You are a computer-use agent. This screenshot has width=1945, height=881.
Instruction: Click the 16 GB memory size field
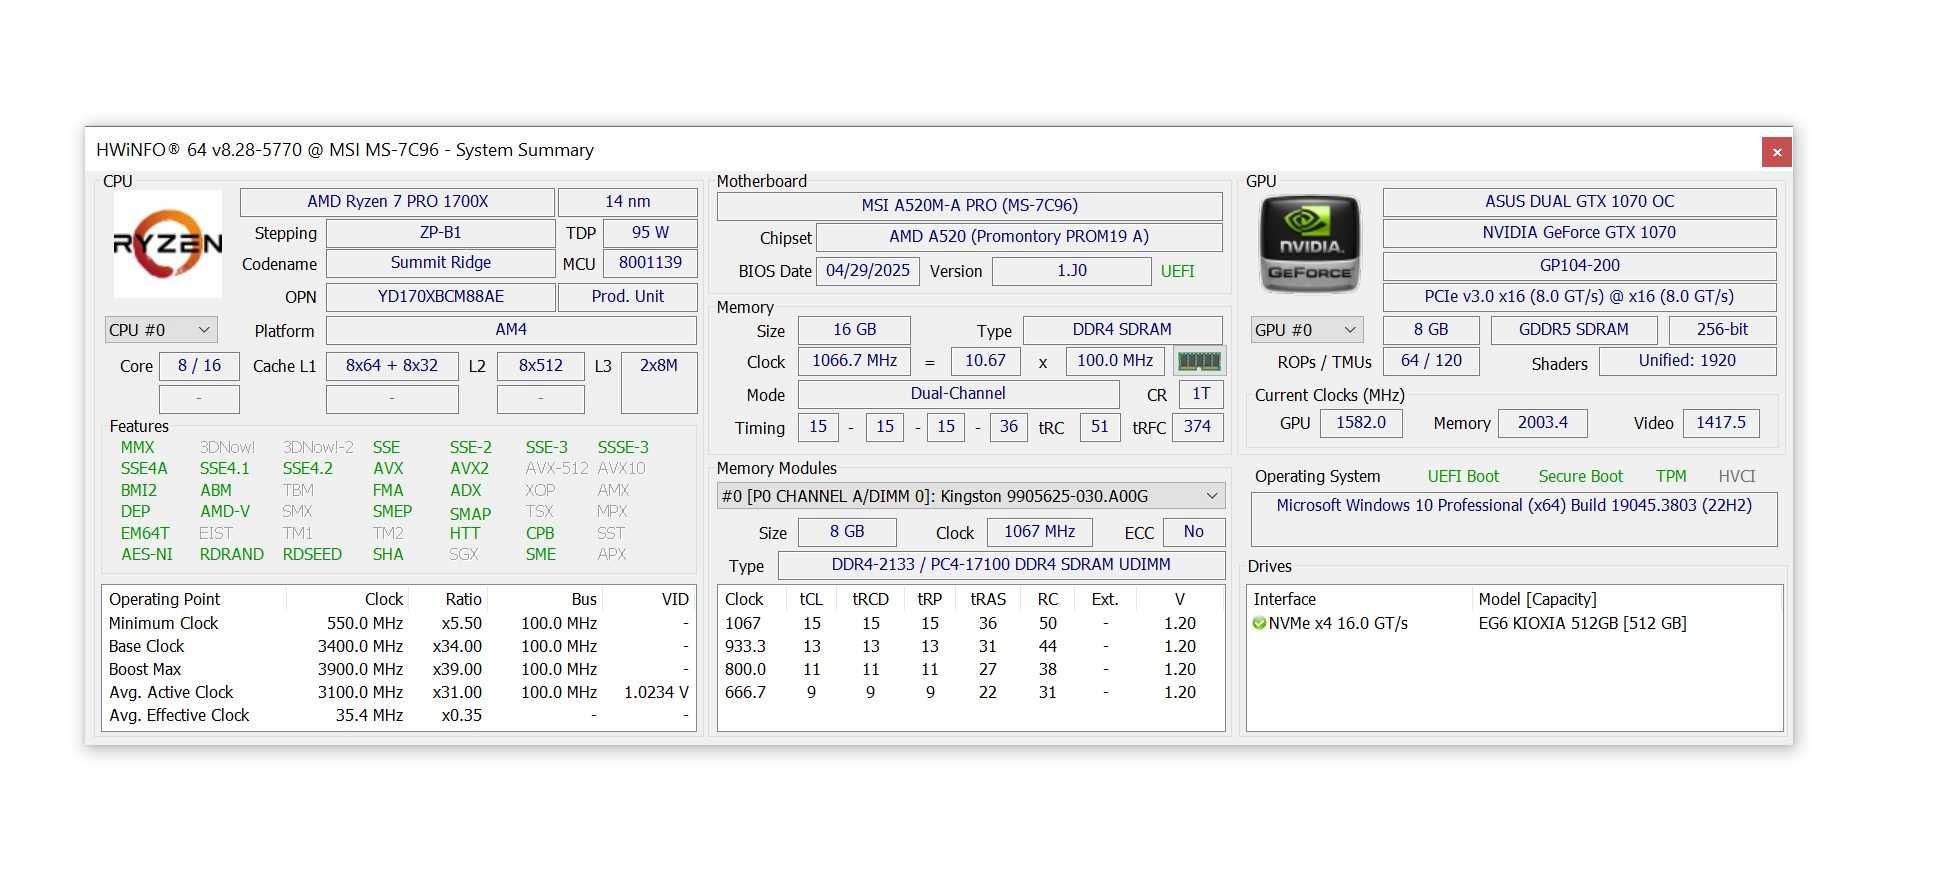pos(854,330)
